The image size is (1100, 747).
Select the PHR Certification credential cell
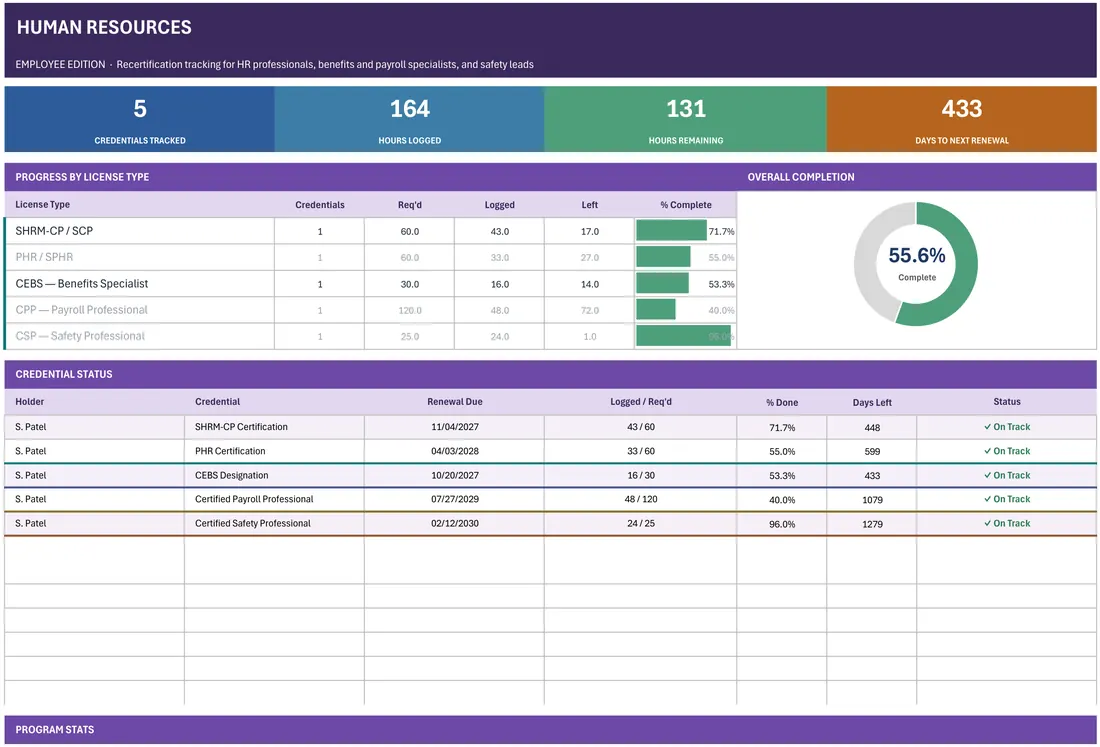pyautogui.click(x=274, y=451)
